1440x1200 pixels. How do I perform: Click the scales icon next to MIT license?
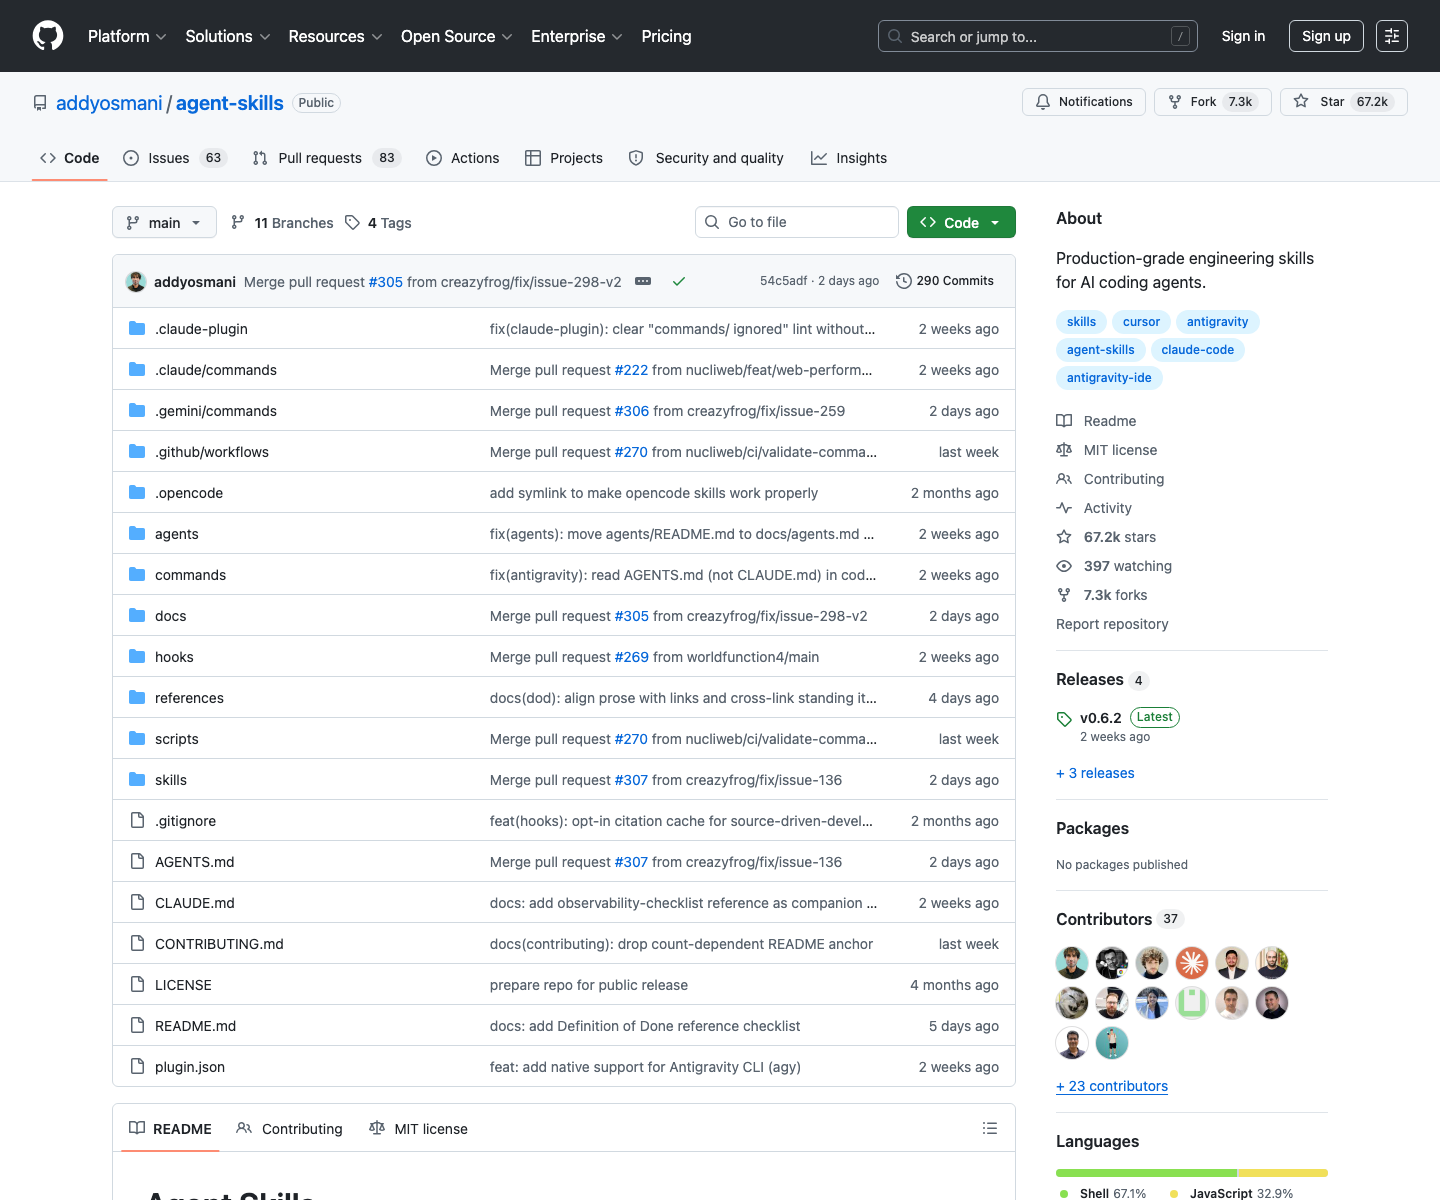(1064, 450)
